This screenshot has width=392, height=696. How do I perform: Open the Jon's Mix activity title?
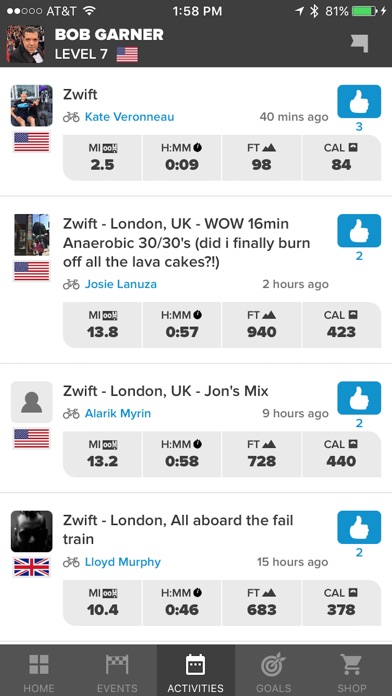(166, 391)
